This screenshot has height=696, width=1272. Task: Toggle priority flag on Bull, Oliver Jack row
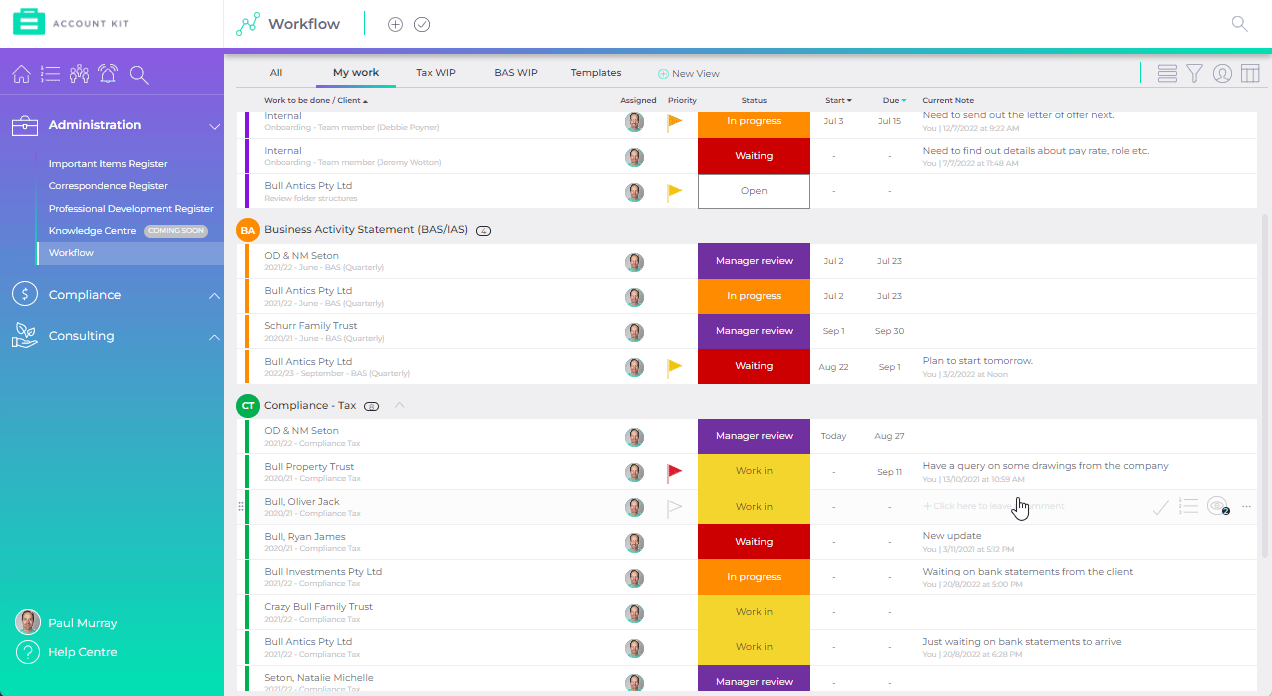pyautogui.click(x=674, y=507)
